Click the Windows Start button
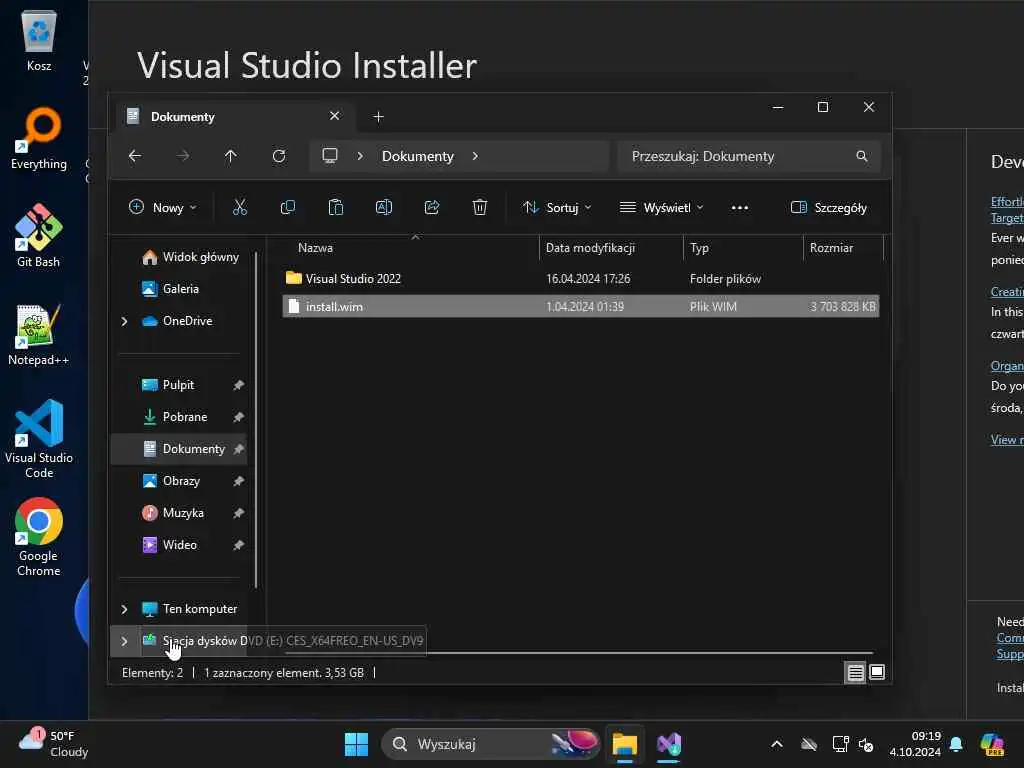This screenshot has width=1024, height=768. click(357, 744)
